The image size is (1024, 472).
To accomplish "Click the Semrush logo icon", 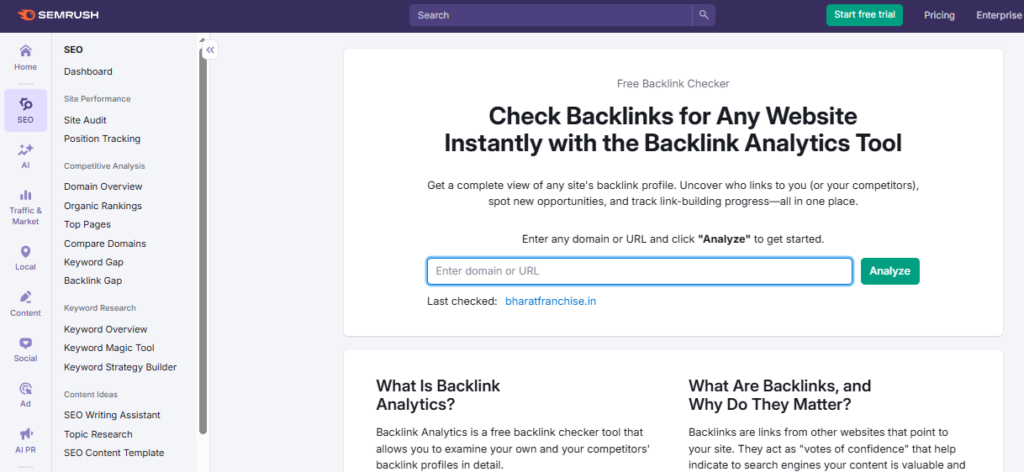I will pos(26,15).
